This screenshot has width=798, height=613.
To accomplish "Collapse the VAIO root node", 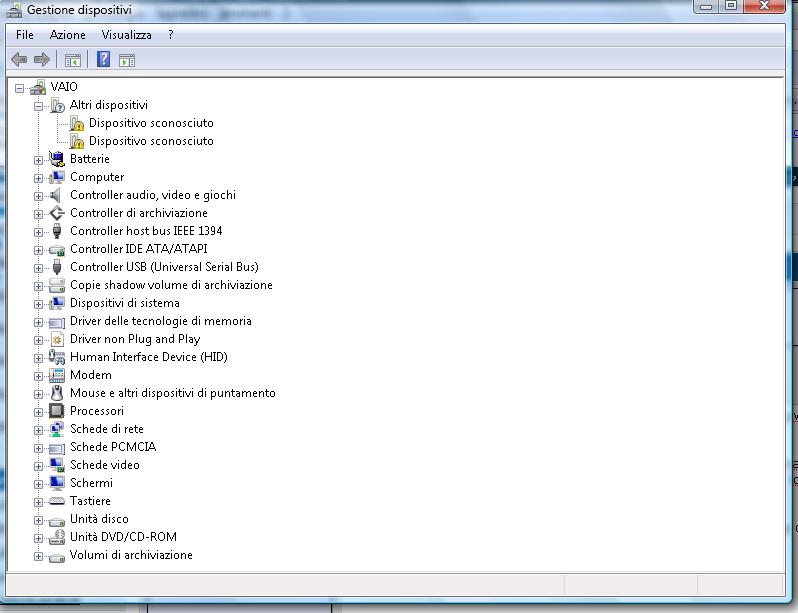I will click(x=19, y=89).
